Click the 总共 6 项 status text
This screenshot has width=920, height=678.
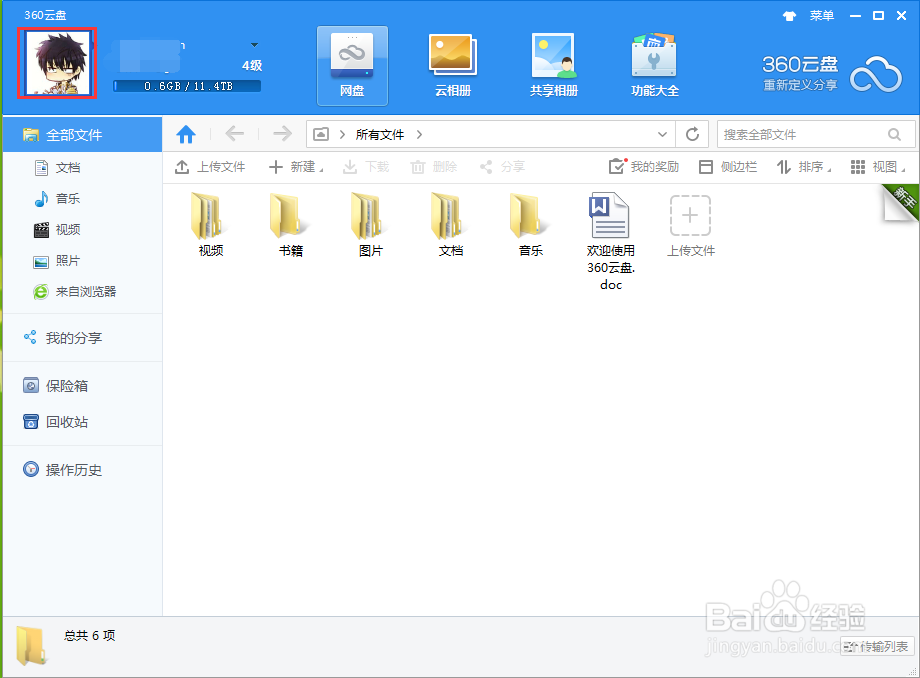(x=90, y=636)
